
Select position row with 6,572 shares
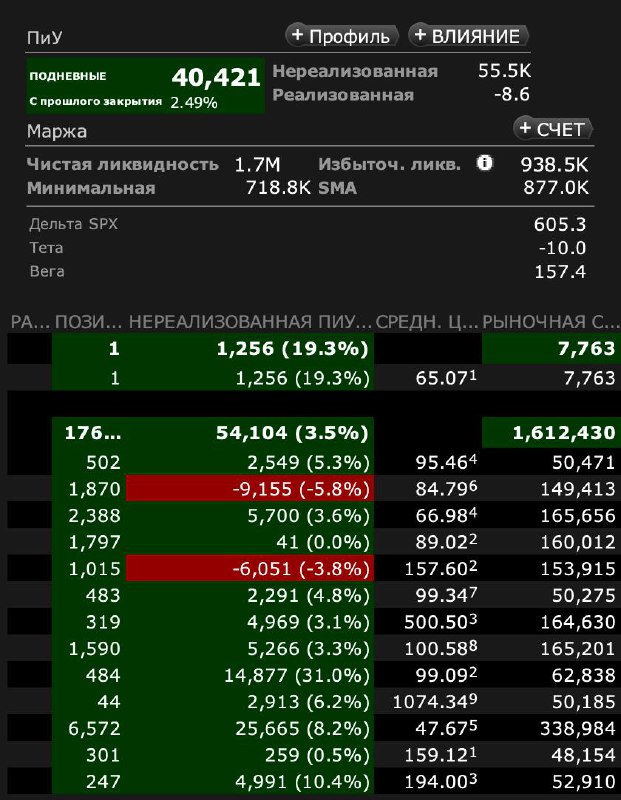[314, 728]
